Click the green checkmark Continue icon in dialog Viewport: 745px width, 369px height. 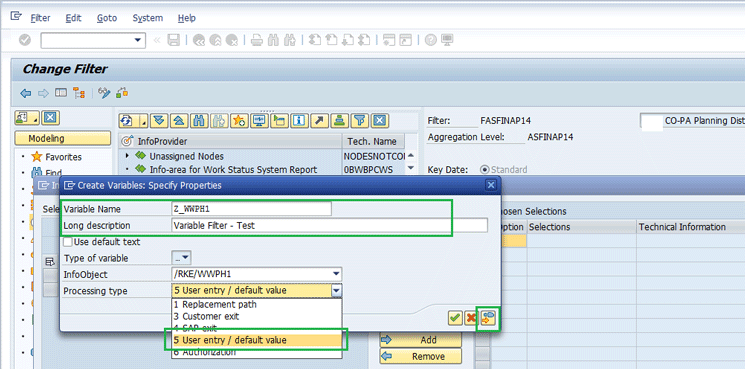tap(455, 318)
